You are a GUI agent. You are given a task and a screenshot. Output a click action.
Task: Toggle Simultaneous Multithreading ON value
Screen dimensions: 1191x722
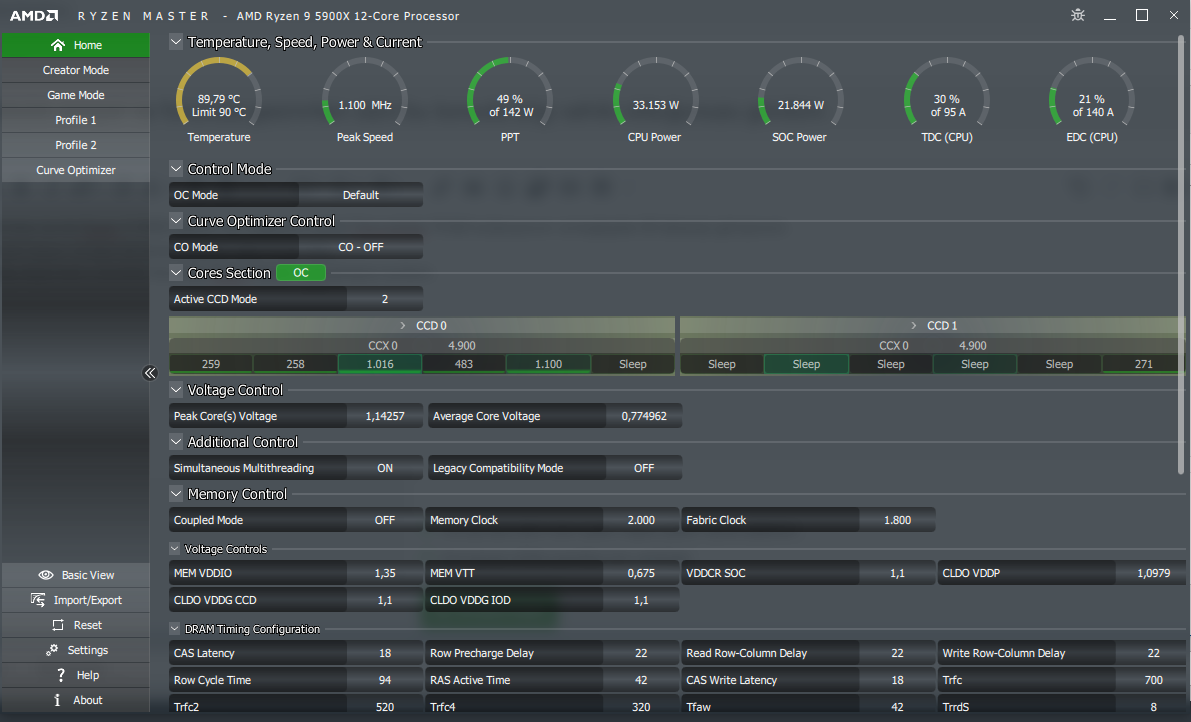click(385, 468)
